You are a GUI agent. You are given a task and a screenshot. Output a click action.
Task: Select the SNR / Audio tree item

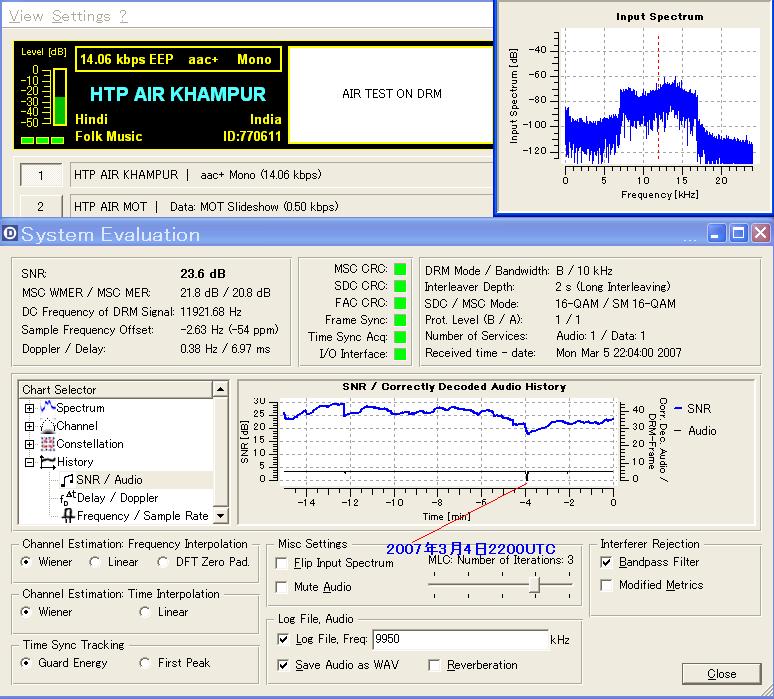tap(109, 480)
